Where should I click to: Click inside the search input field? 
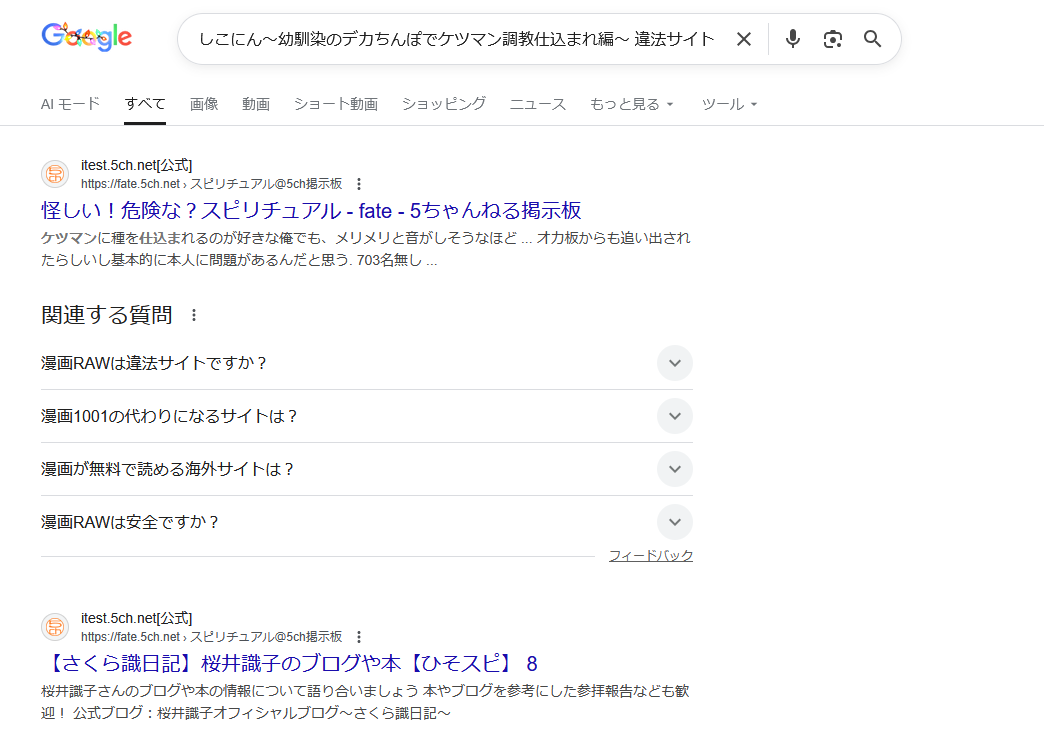pyautogui.click(x=450, y=38)
